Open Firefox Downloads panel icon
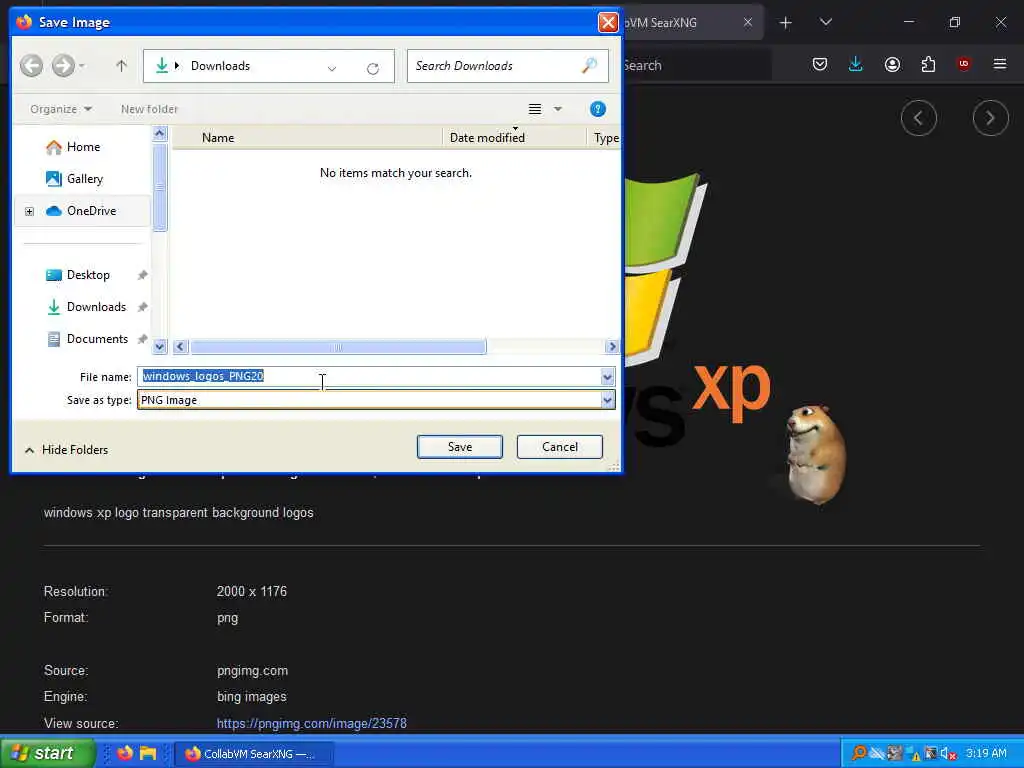The height and width of the screenshot is (768, 1024). (856, 64)
